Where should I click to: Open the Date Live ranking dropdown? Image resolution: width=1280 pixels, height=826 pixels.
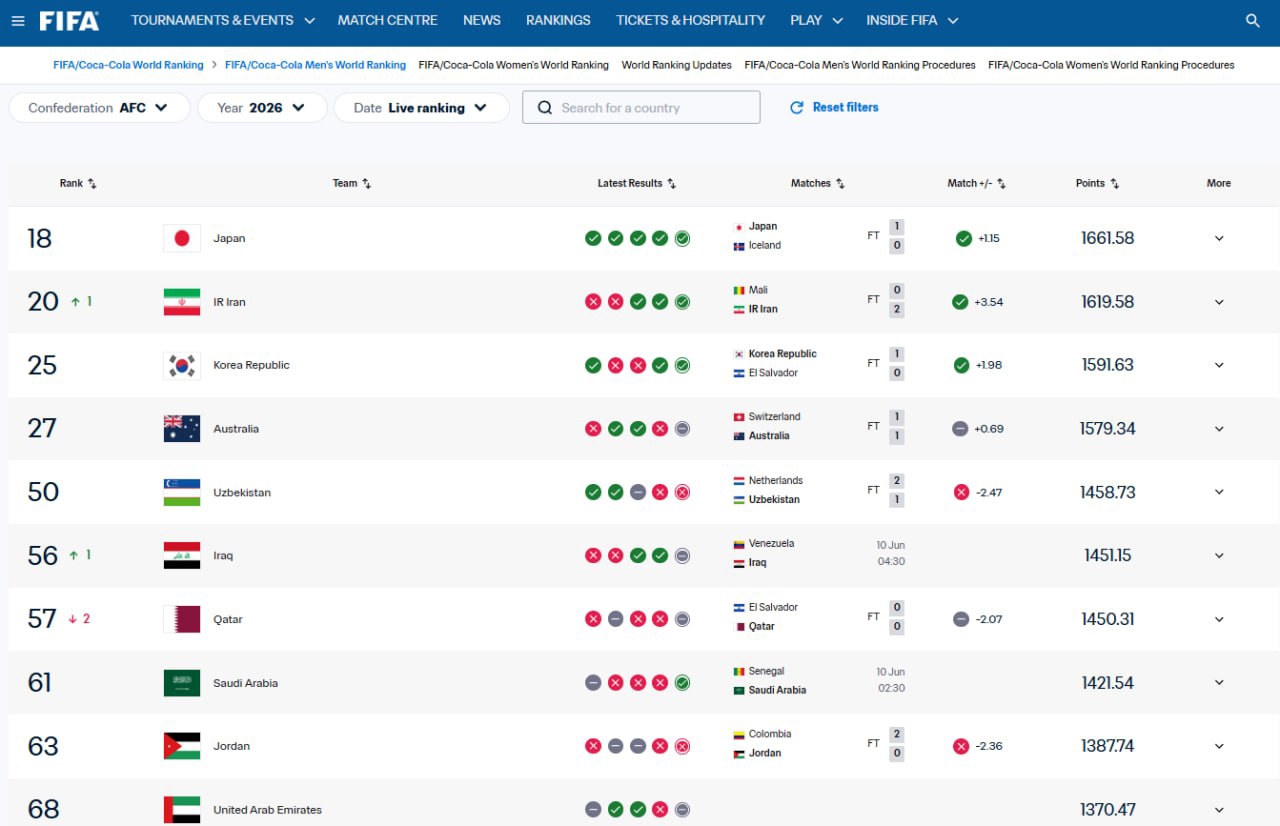tap(421, 108)
